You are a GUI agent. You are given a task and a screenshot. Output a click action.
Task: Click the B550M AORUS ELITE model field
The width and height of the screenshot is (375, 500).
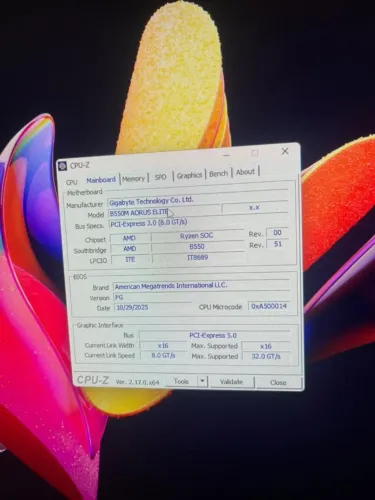(x=164, y=212)
